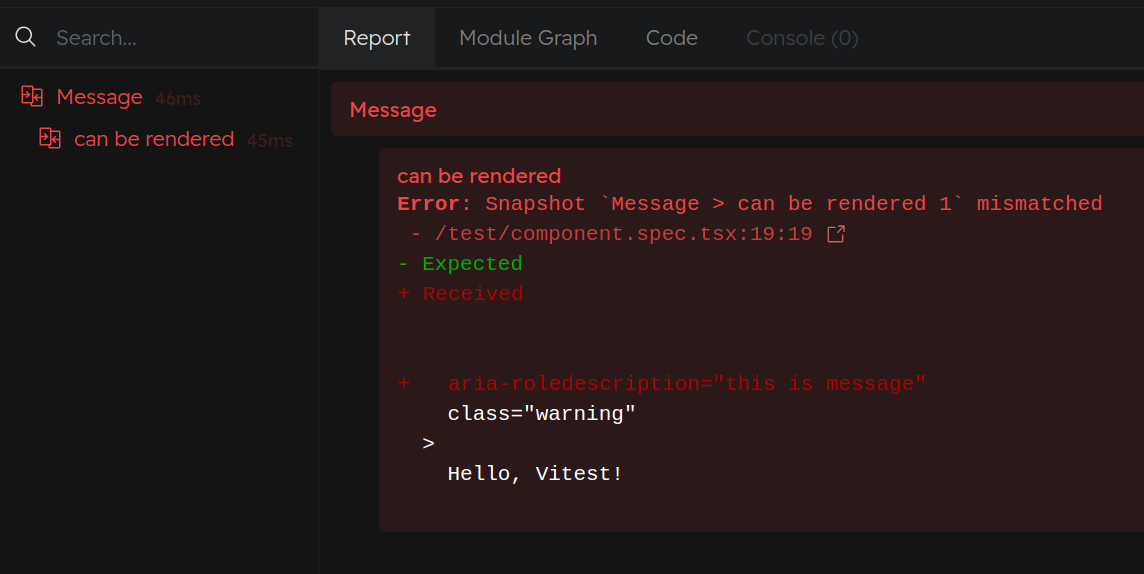Click the 'can be rendered' heading in error panel
The image size is (1144, 574).
tap(479, 176)
